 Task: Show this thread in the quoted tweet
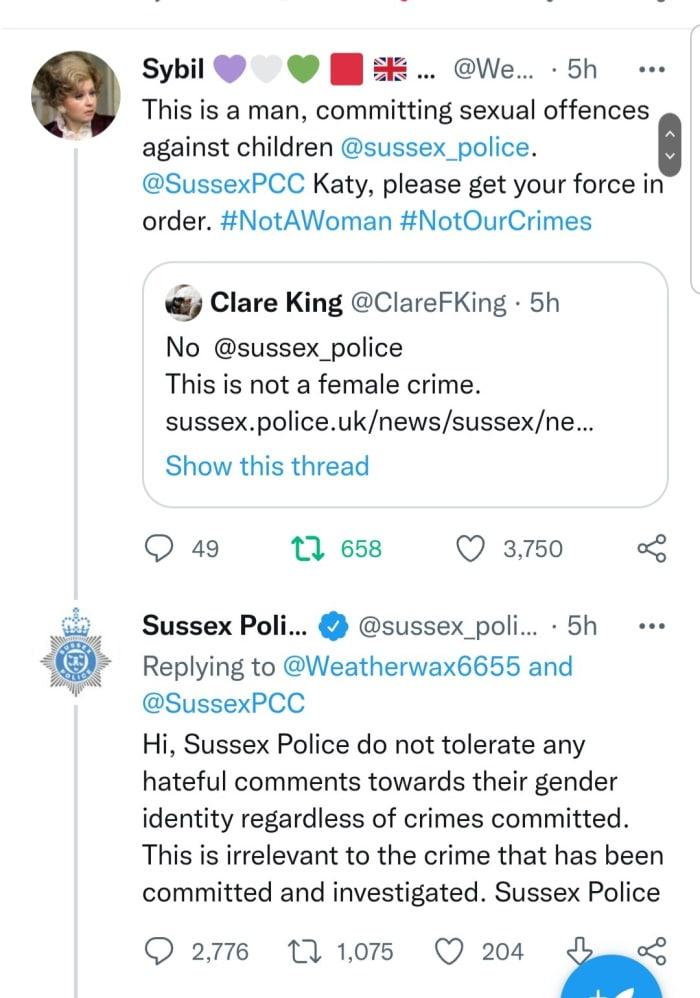point(267,466)
